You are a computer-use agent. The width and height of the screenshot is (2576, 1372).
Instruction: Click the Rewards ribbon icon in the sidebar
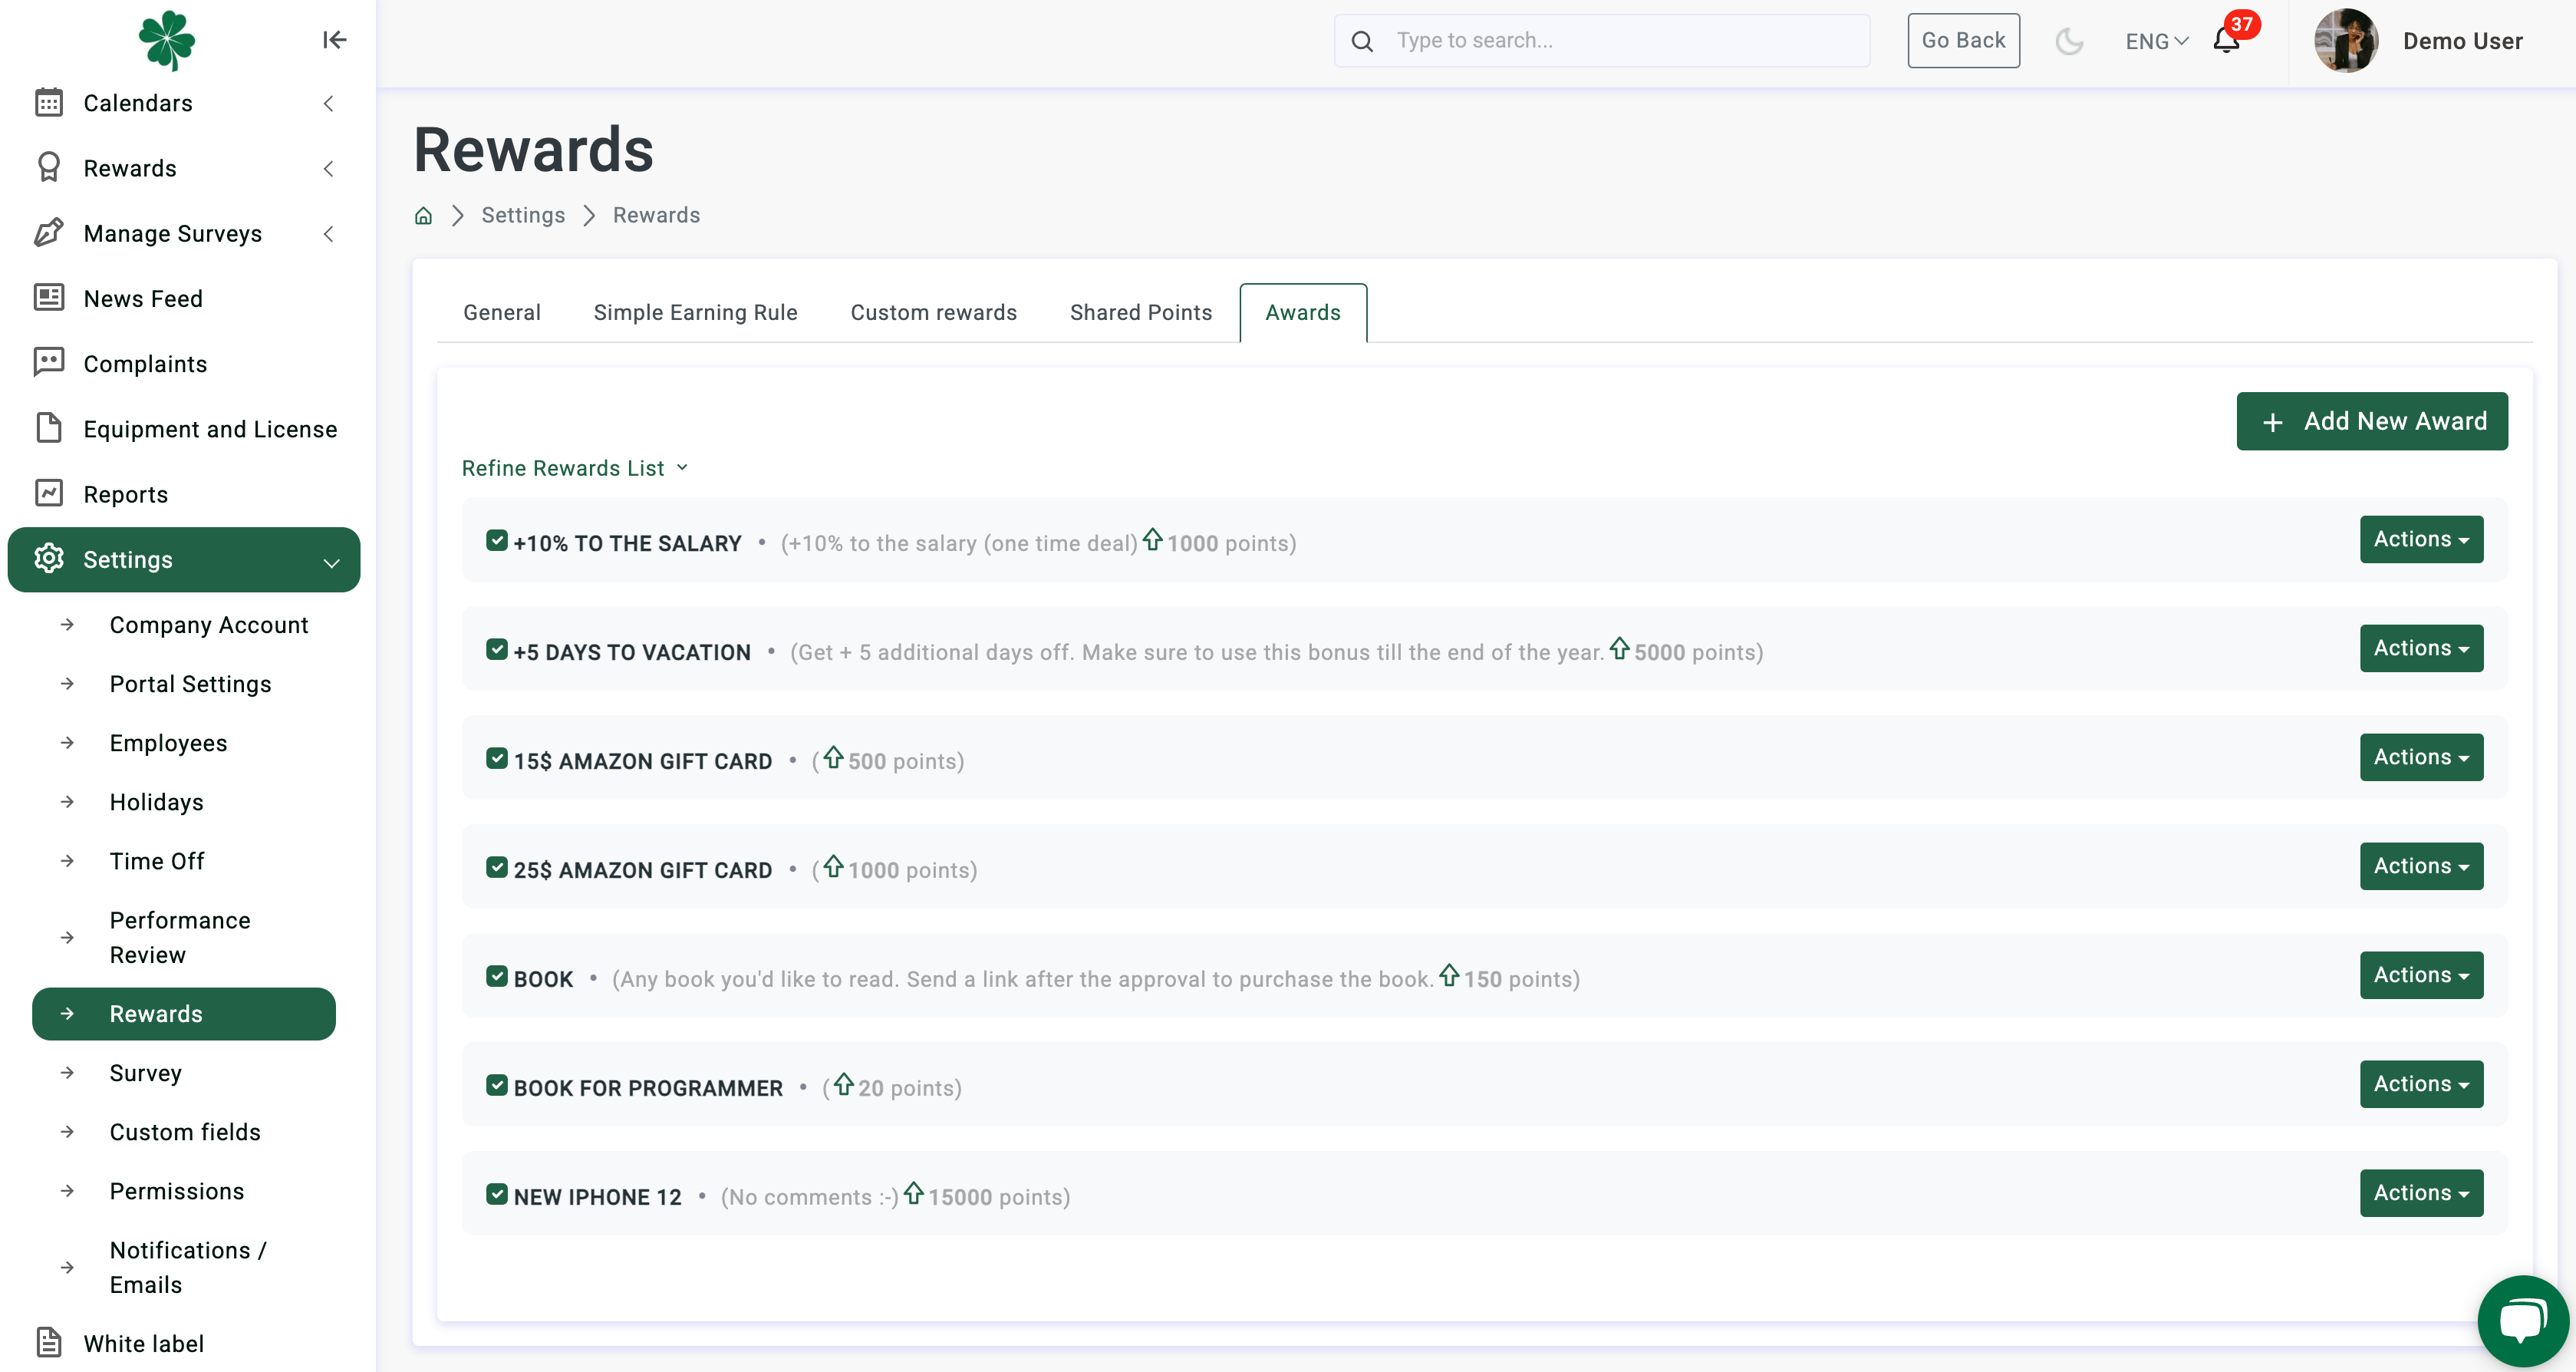click(49, 168)
